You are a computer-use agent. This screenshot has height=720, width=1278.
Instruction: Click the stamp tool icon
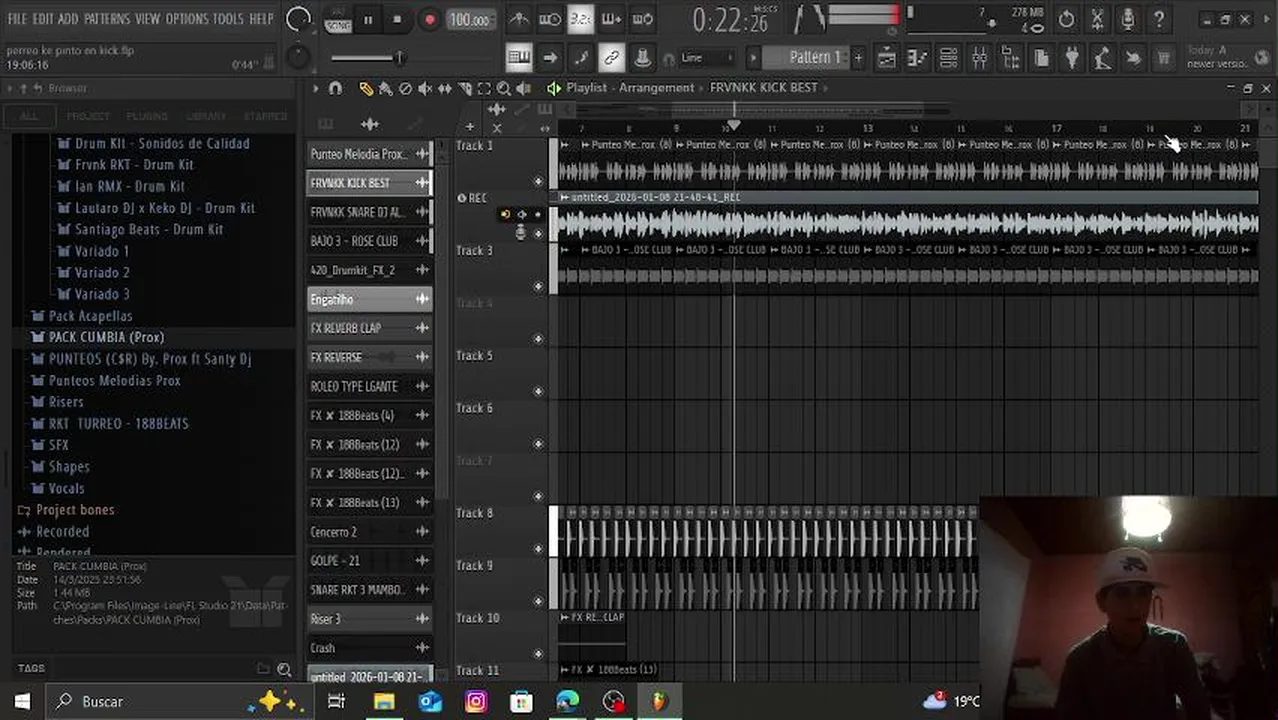(642, 57)
